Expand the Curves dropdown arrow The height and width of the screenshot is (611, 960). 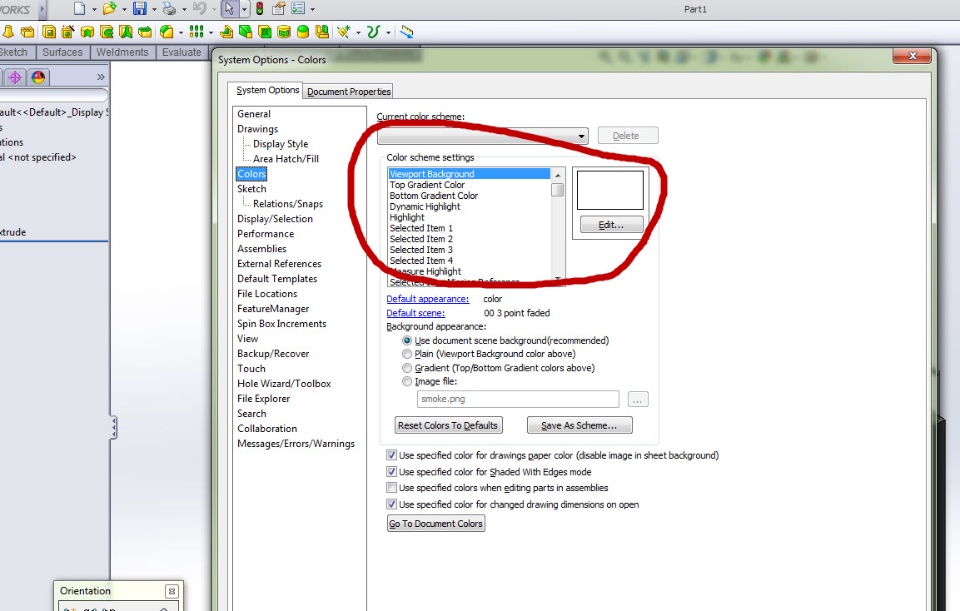click(x=388, y=32)
